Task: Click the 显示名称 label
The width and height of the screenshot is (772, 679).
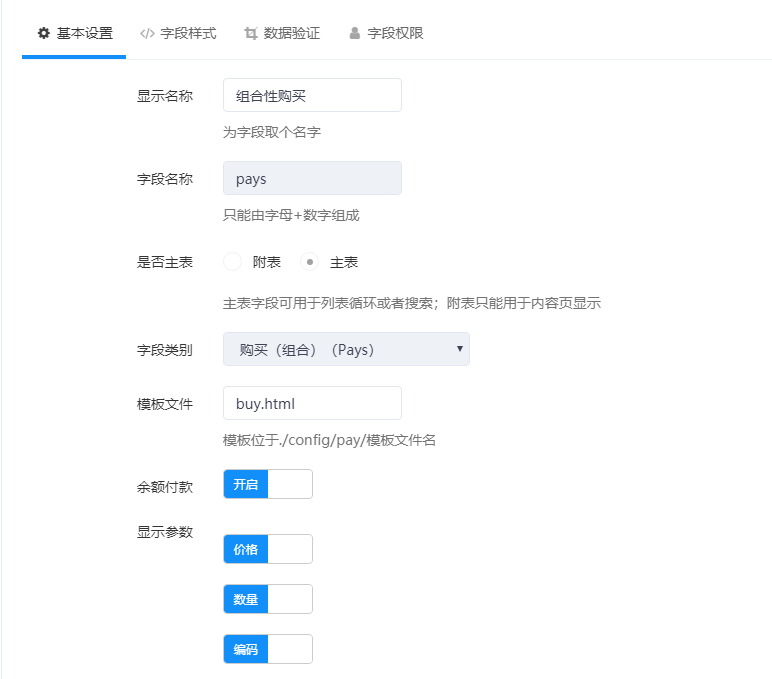Action: (164, 96)
